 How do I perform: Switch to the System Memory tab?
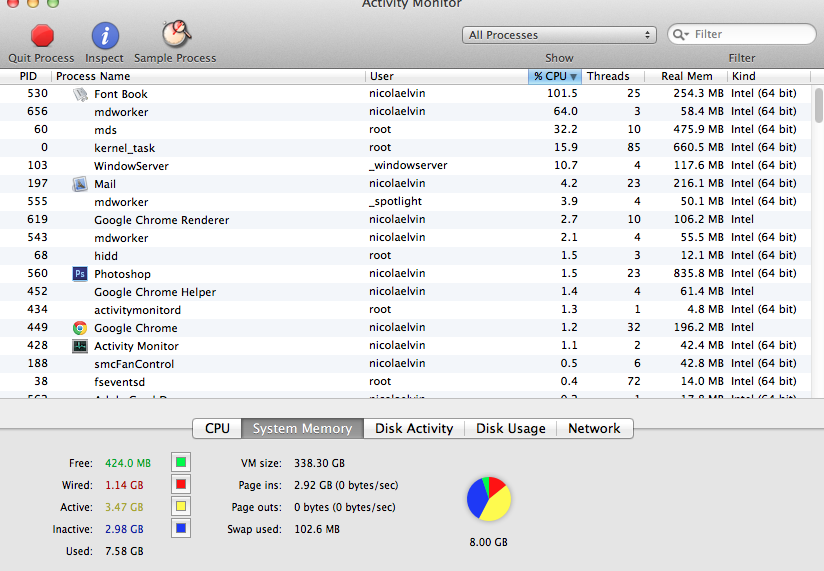coord(302,429)
